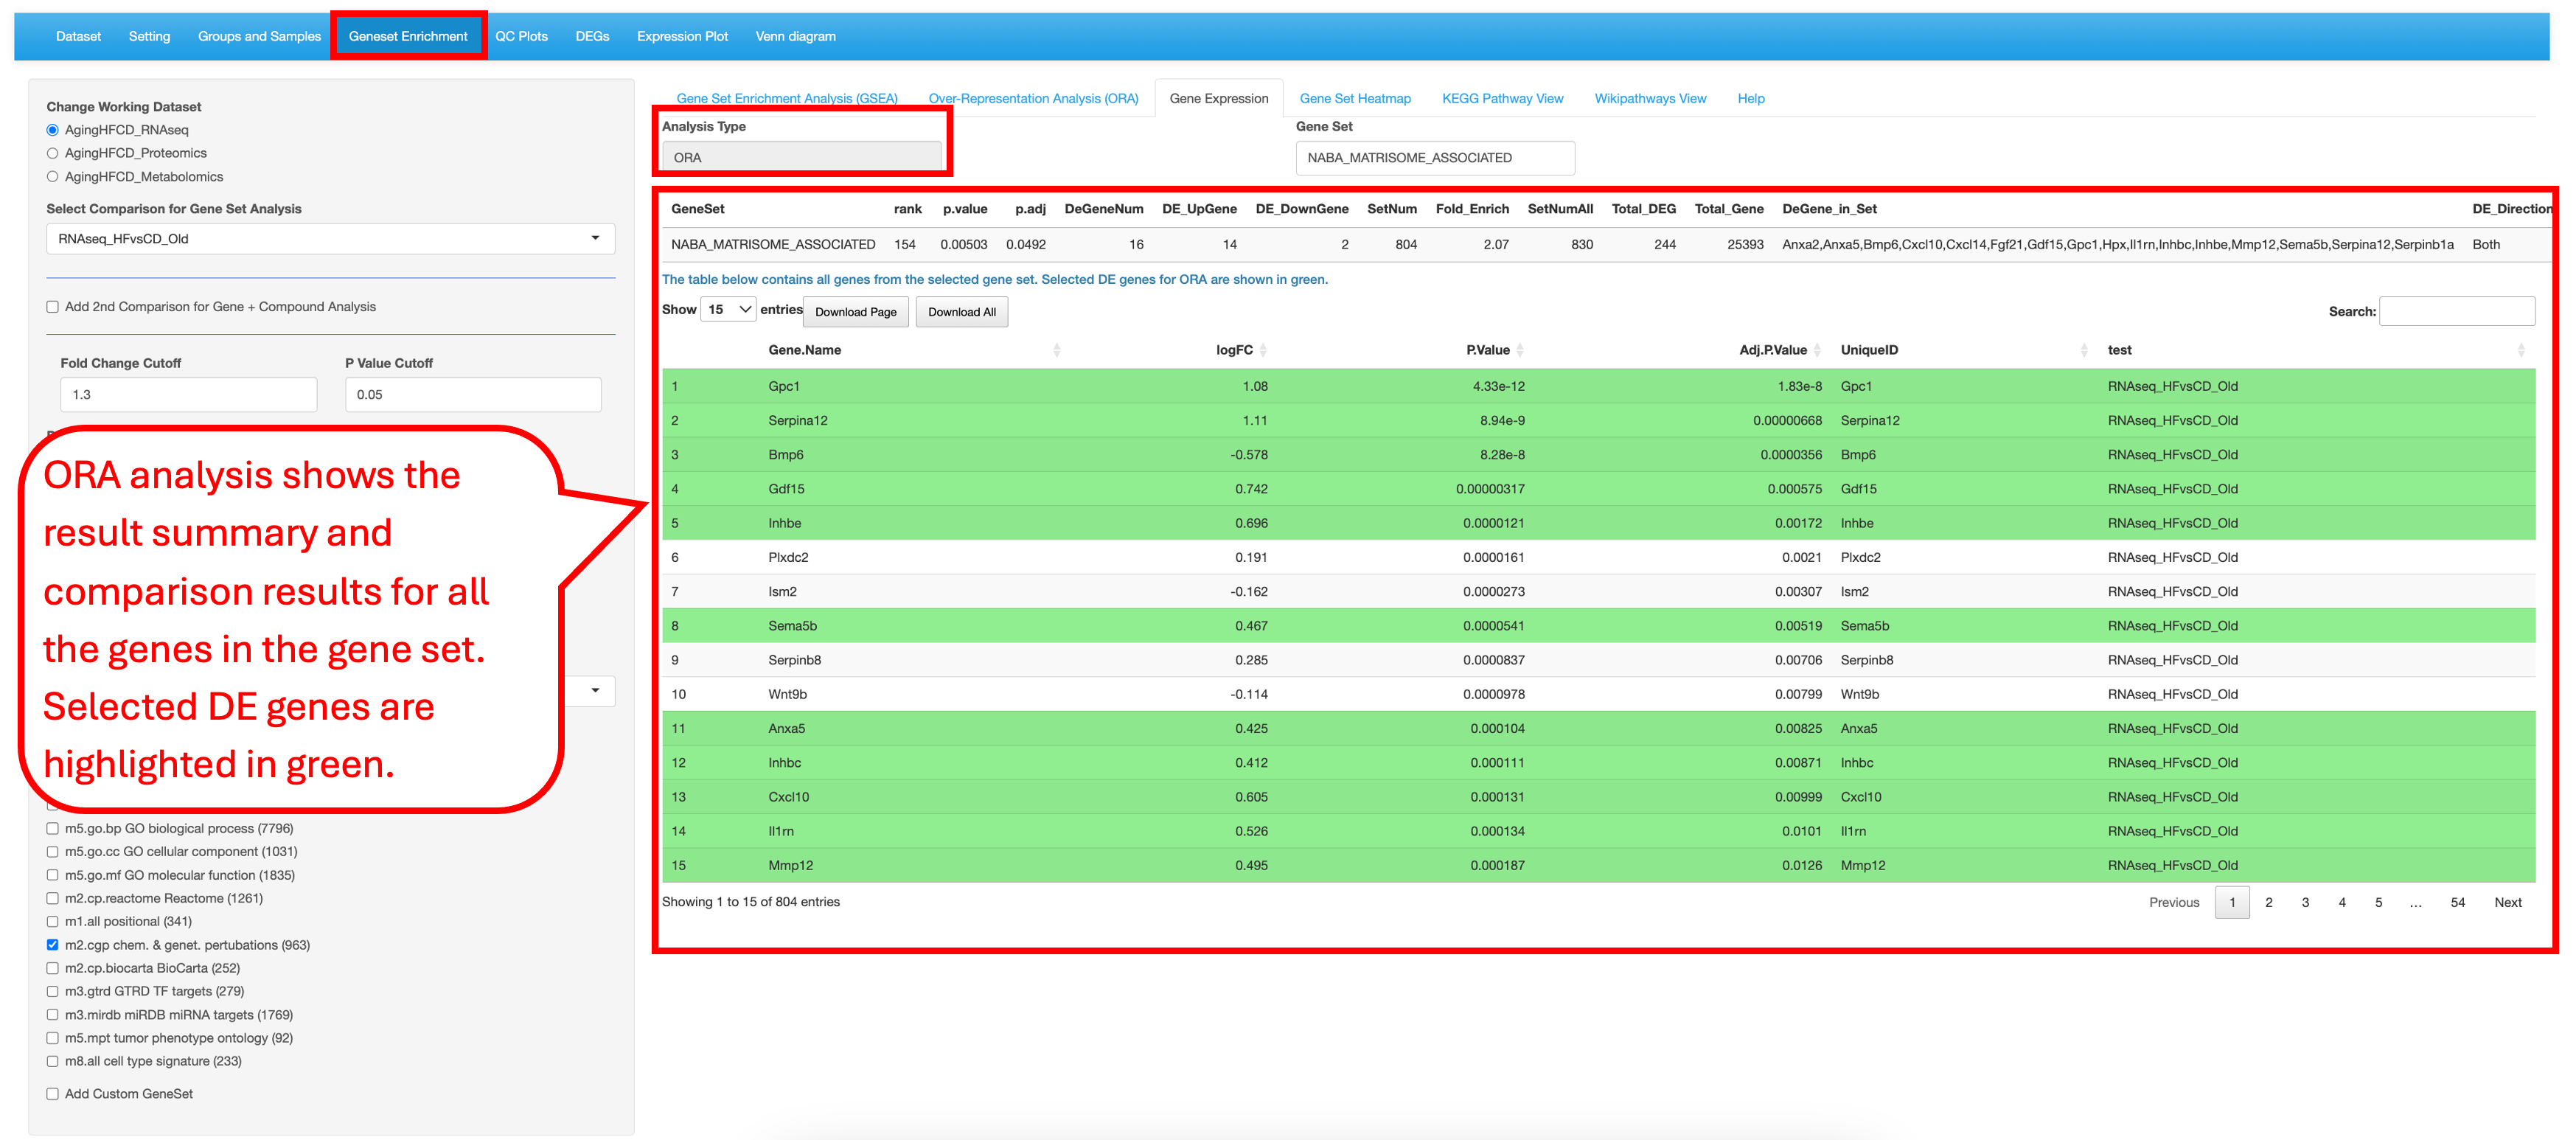Click the P Value Cutoff field

point(473,394)
